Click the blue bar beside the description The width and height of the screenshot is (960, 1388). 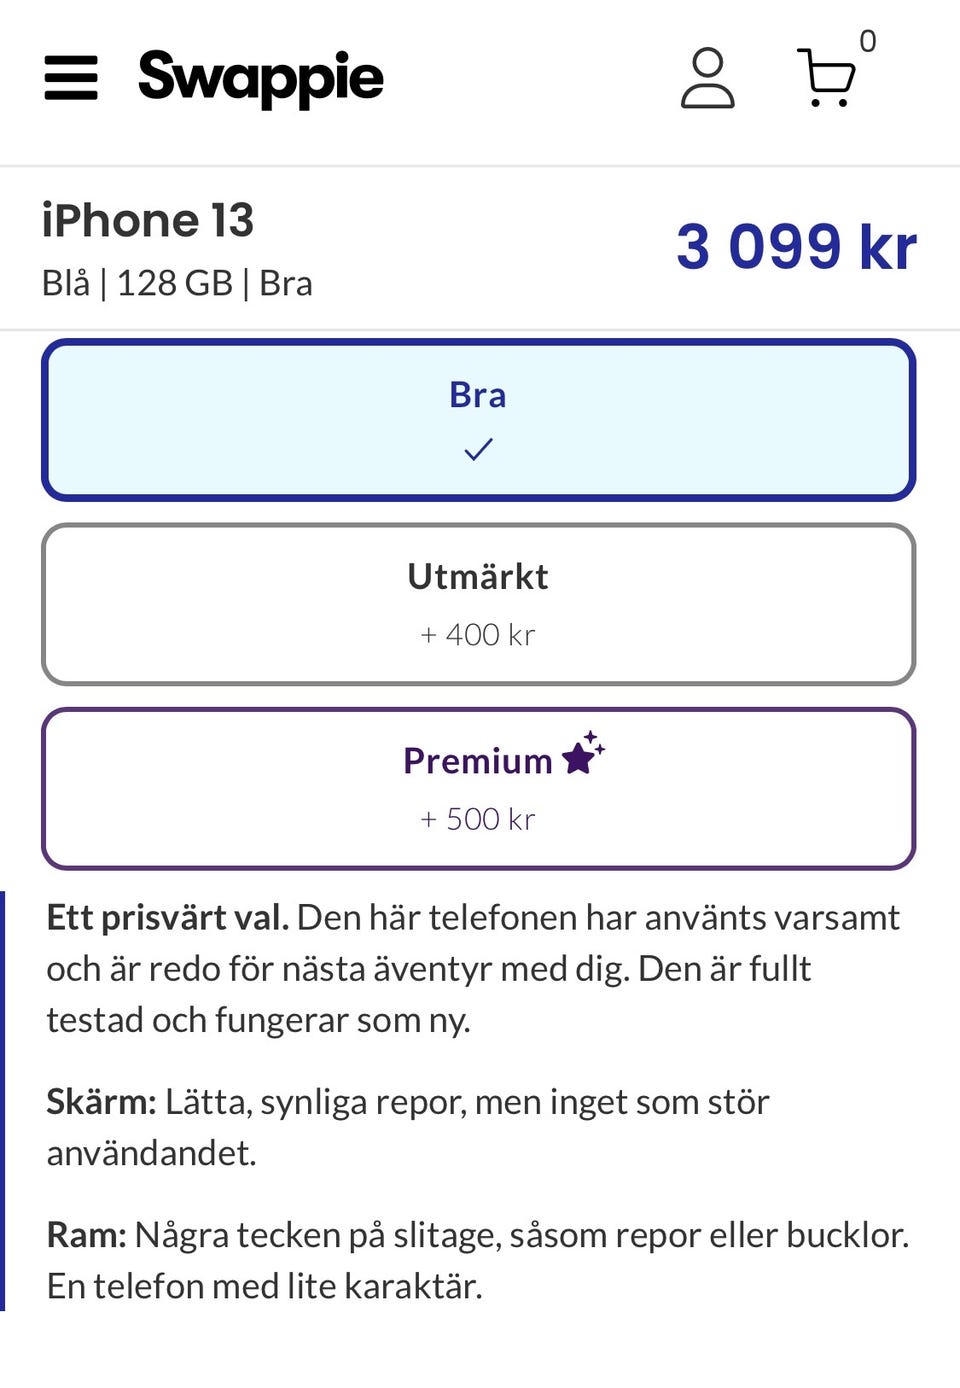[x=3, y=1100]
